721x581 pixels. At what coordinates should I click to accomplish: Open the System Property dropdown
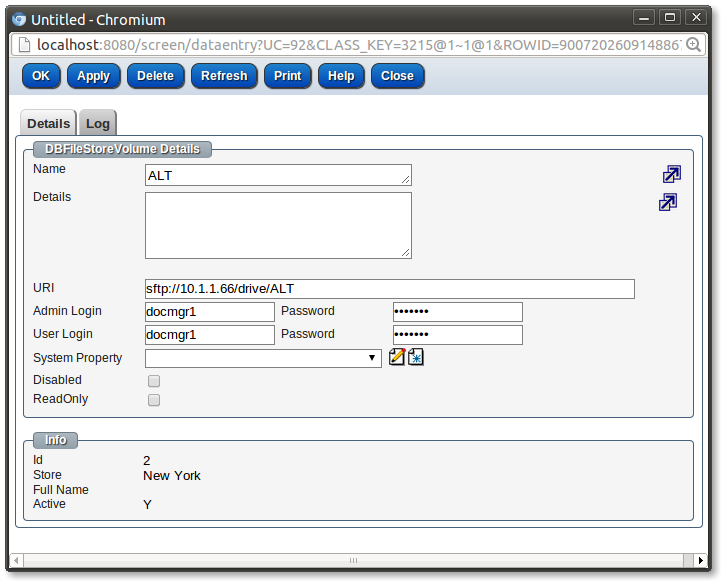(x=263, y=358)
